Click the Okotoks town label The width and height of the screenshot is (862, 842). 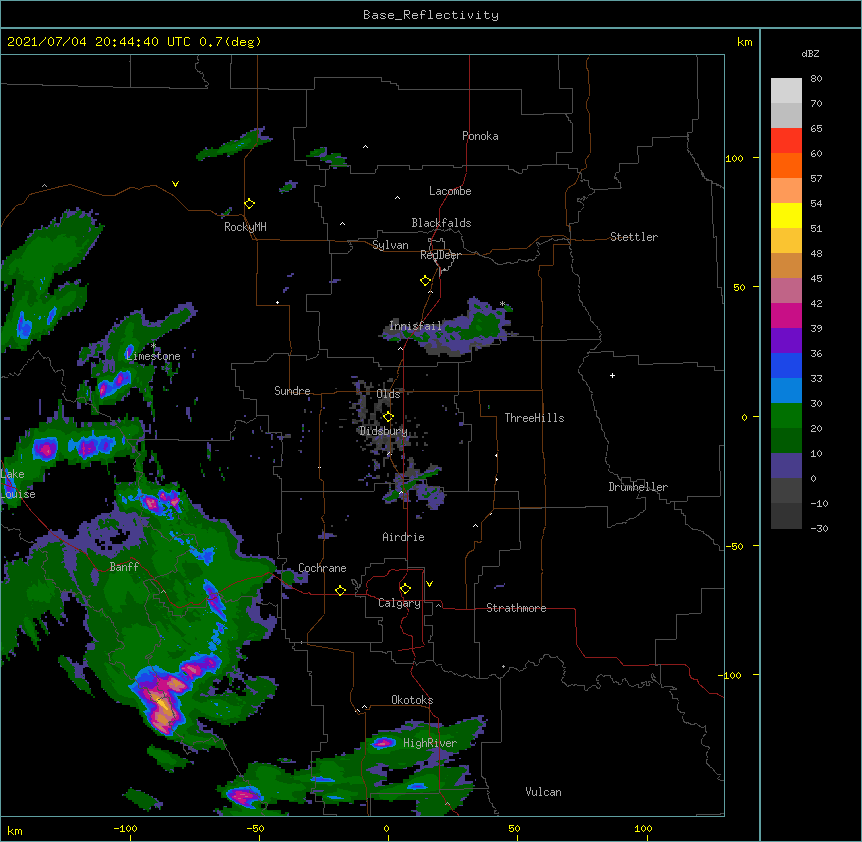click(412, 700)
